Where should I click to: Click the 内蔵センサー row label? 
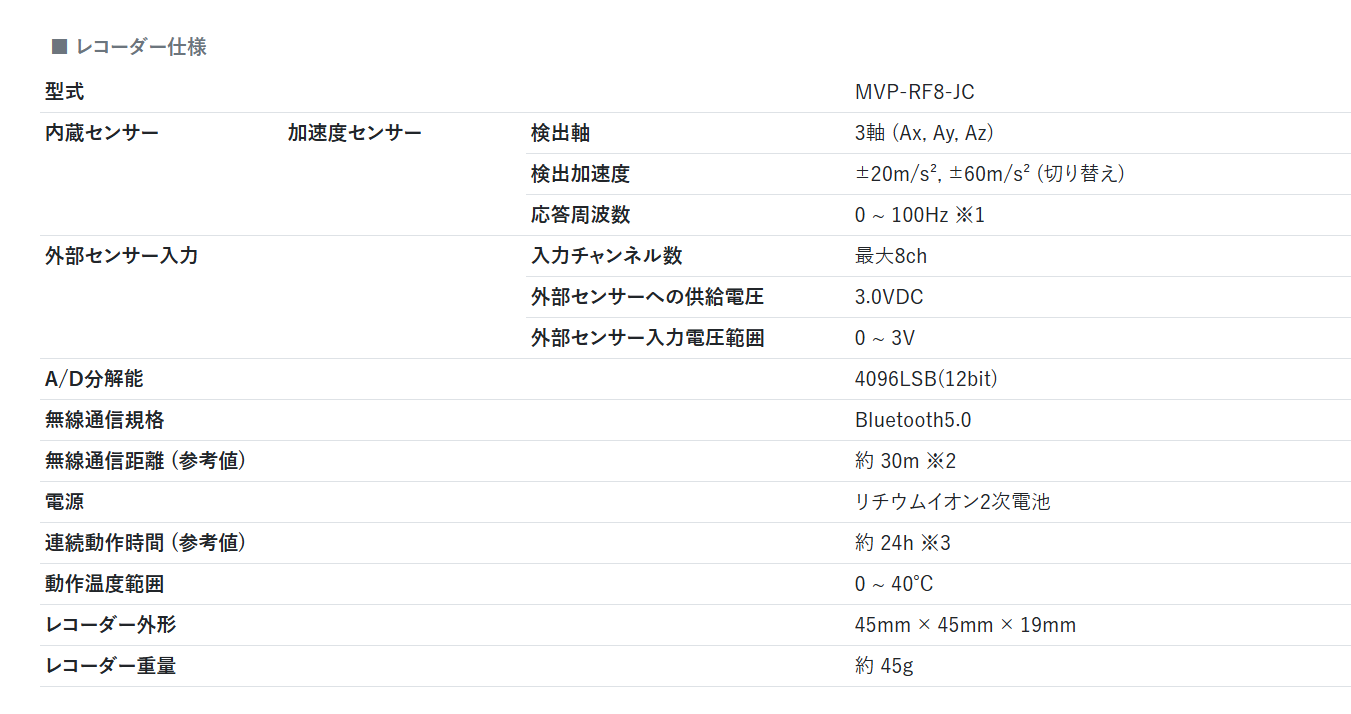(x=102, y=133)
